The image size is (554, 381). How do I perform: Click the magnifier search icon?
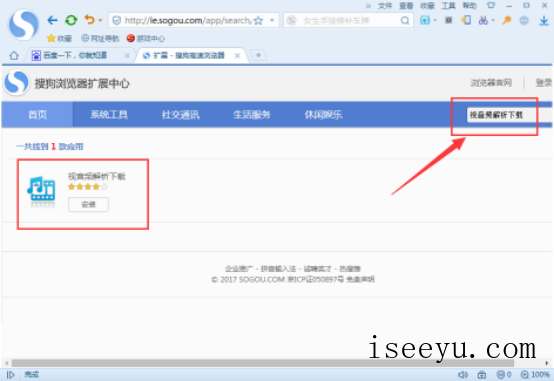(405, 20)
